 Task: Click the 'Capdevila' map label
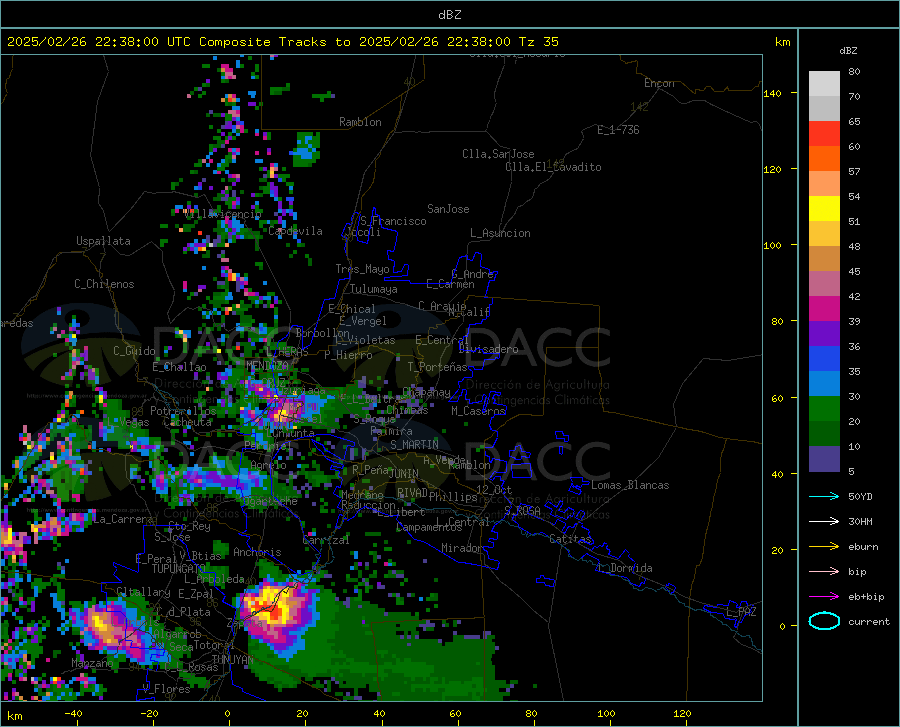295,231
